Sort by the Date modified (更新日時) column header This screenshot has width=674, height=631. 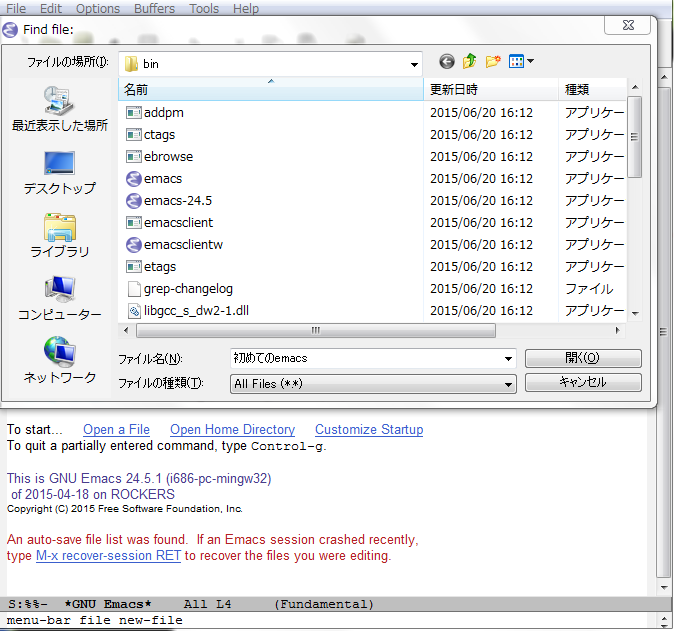coord(491,89)
